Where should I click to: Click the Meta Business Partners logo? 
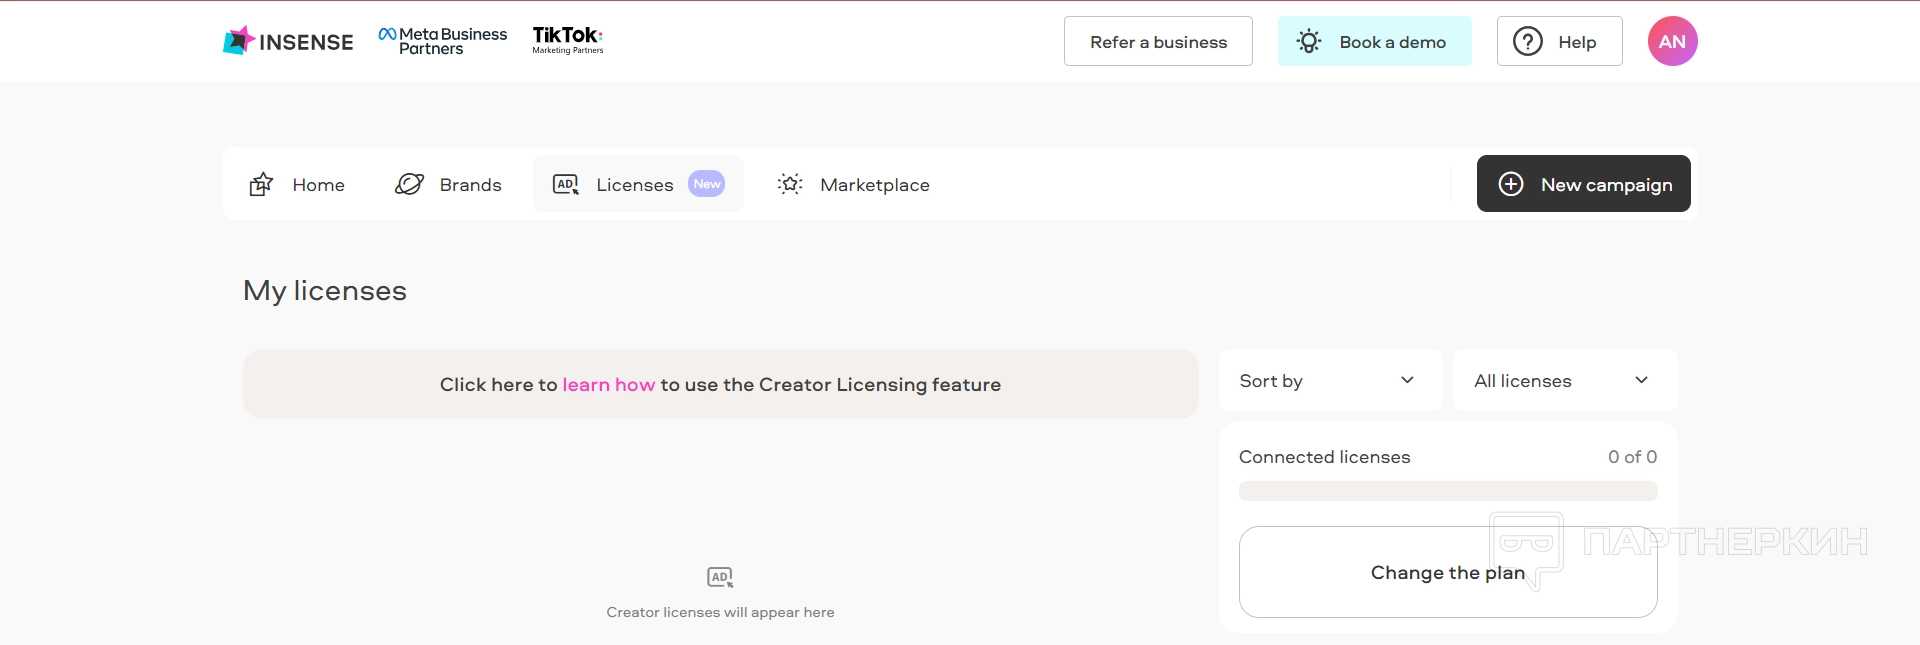point(443,41)
